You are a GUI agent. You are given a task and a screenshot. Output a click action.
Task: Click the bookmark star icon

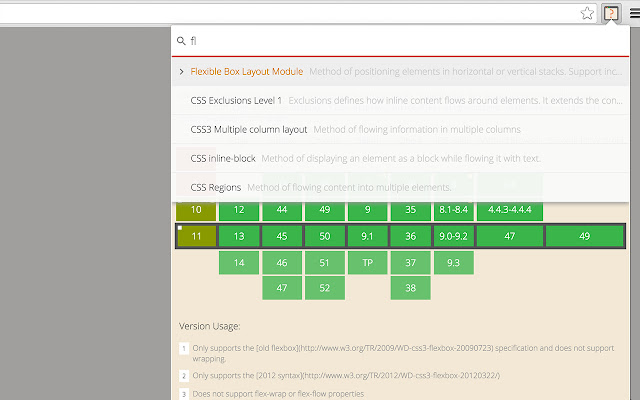(x=587, y=13)
